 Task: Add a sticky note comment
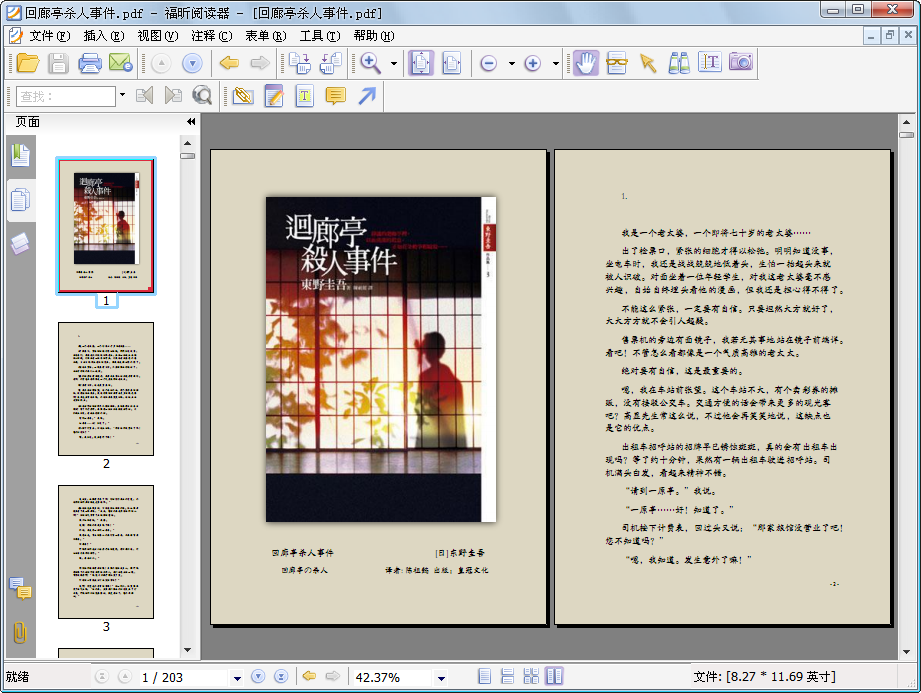click(335, 96)
